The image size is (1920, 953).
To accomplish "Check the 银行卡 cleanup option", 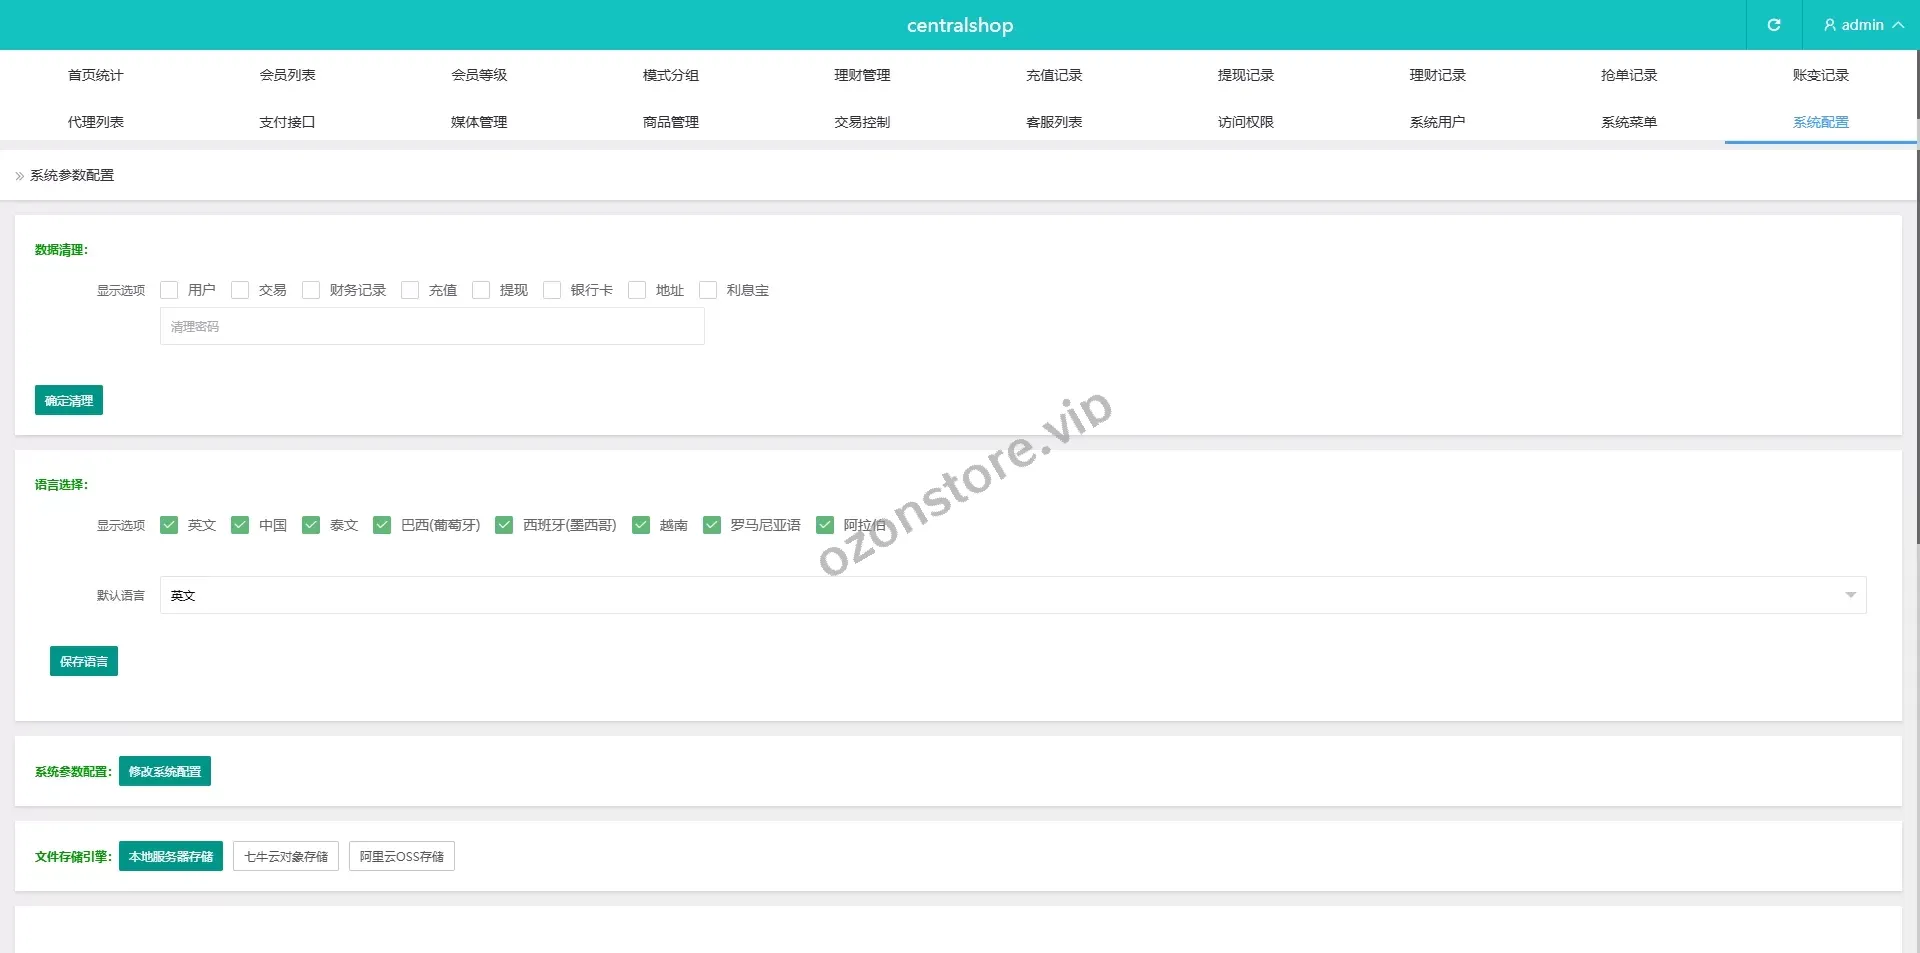I will [552, 290].
